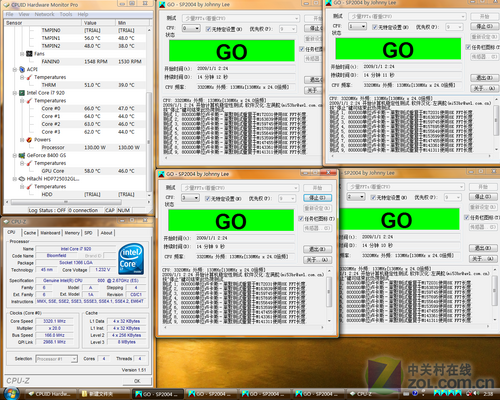Click the Intel Core i7 920 chip icon
500x400 pixels.
[x=22, y=93]
